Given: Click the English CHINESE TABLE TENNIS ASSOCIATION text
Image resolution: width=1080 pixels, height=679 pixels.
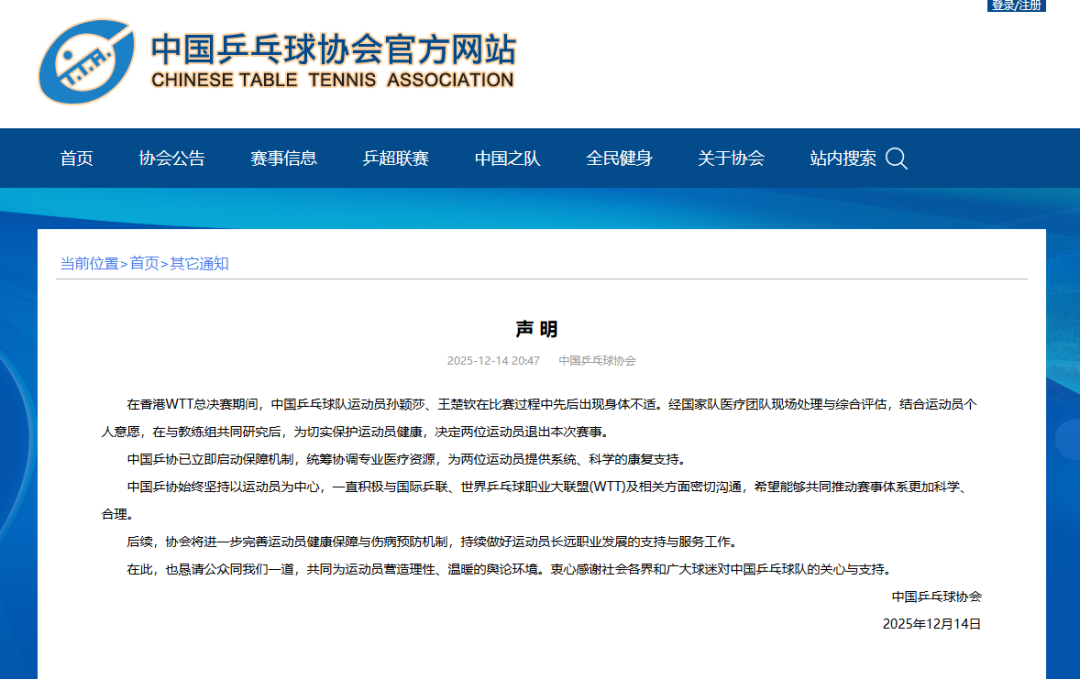Looking at the screenshot, I should pos(333,80).
